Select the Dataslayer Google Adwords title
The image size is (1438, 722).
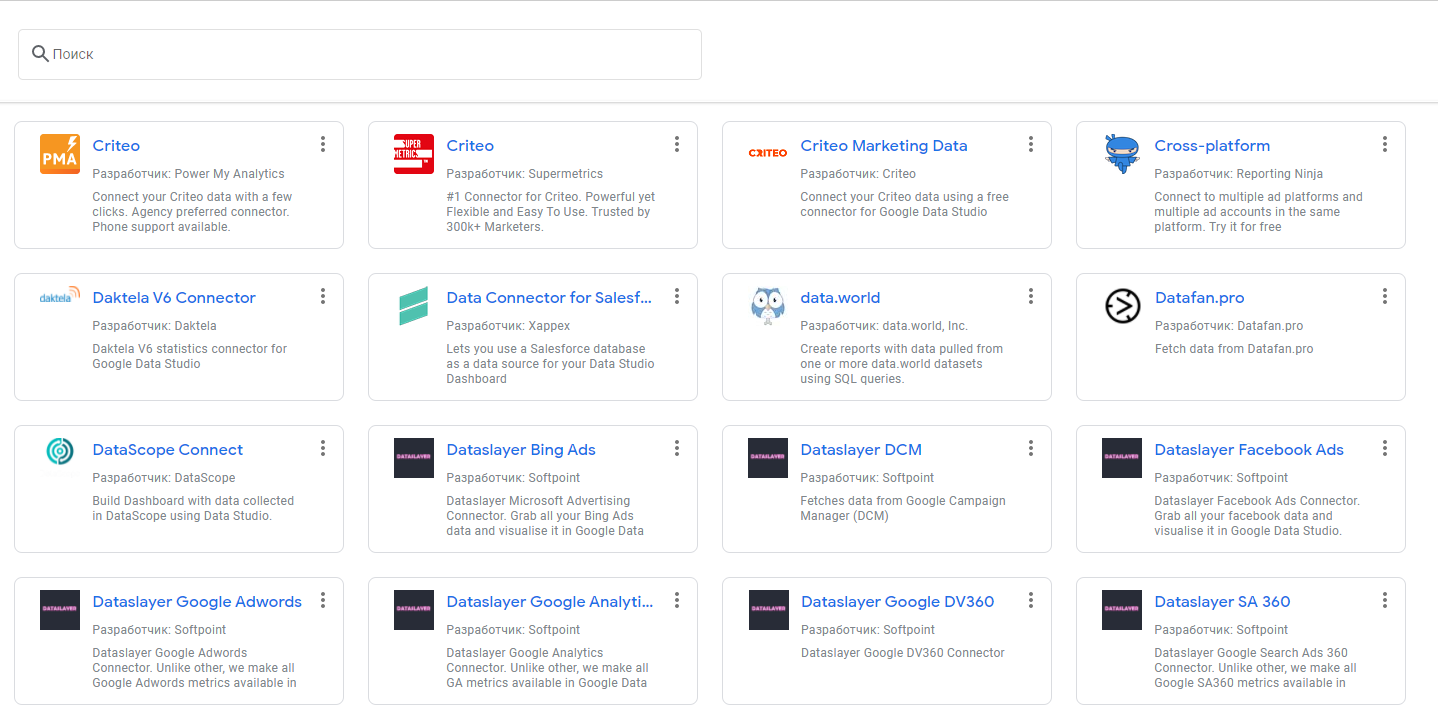[197, 602]
